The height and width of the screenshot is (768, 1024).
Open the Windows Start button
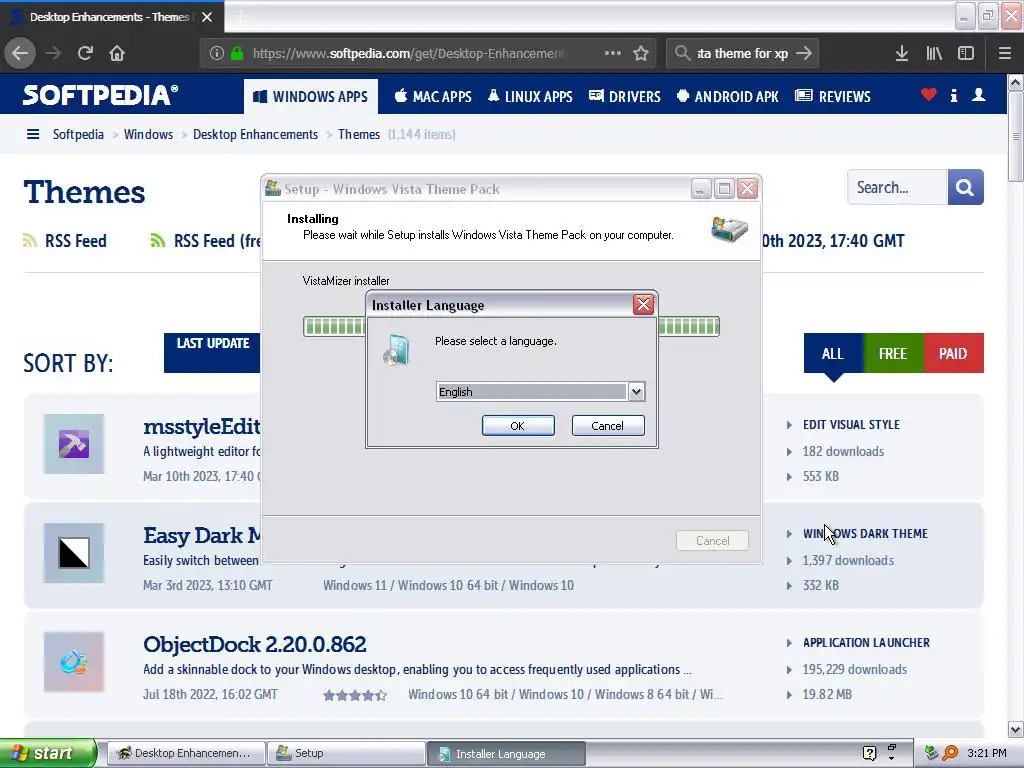tap(48, 753)
